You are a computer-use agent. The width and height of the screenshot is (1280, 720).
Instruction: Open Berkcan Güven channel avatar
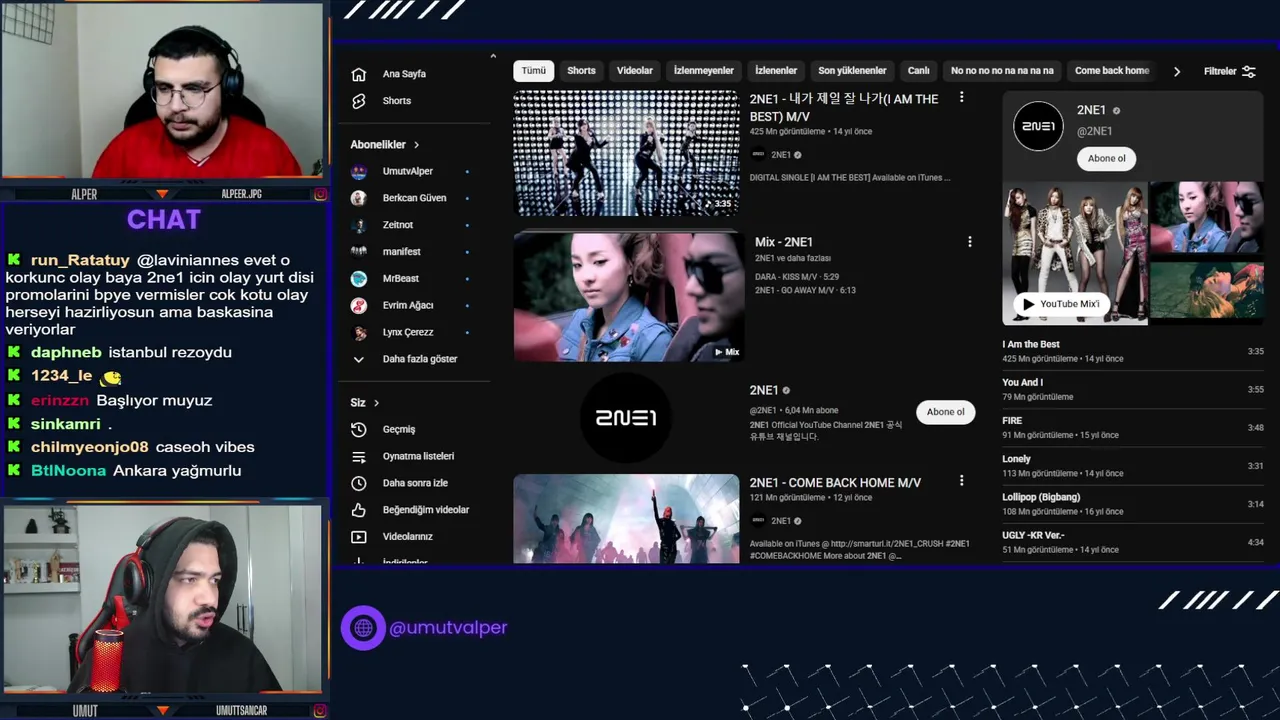(x=359, y=198)
